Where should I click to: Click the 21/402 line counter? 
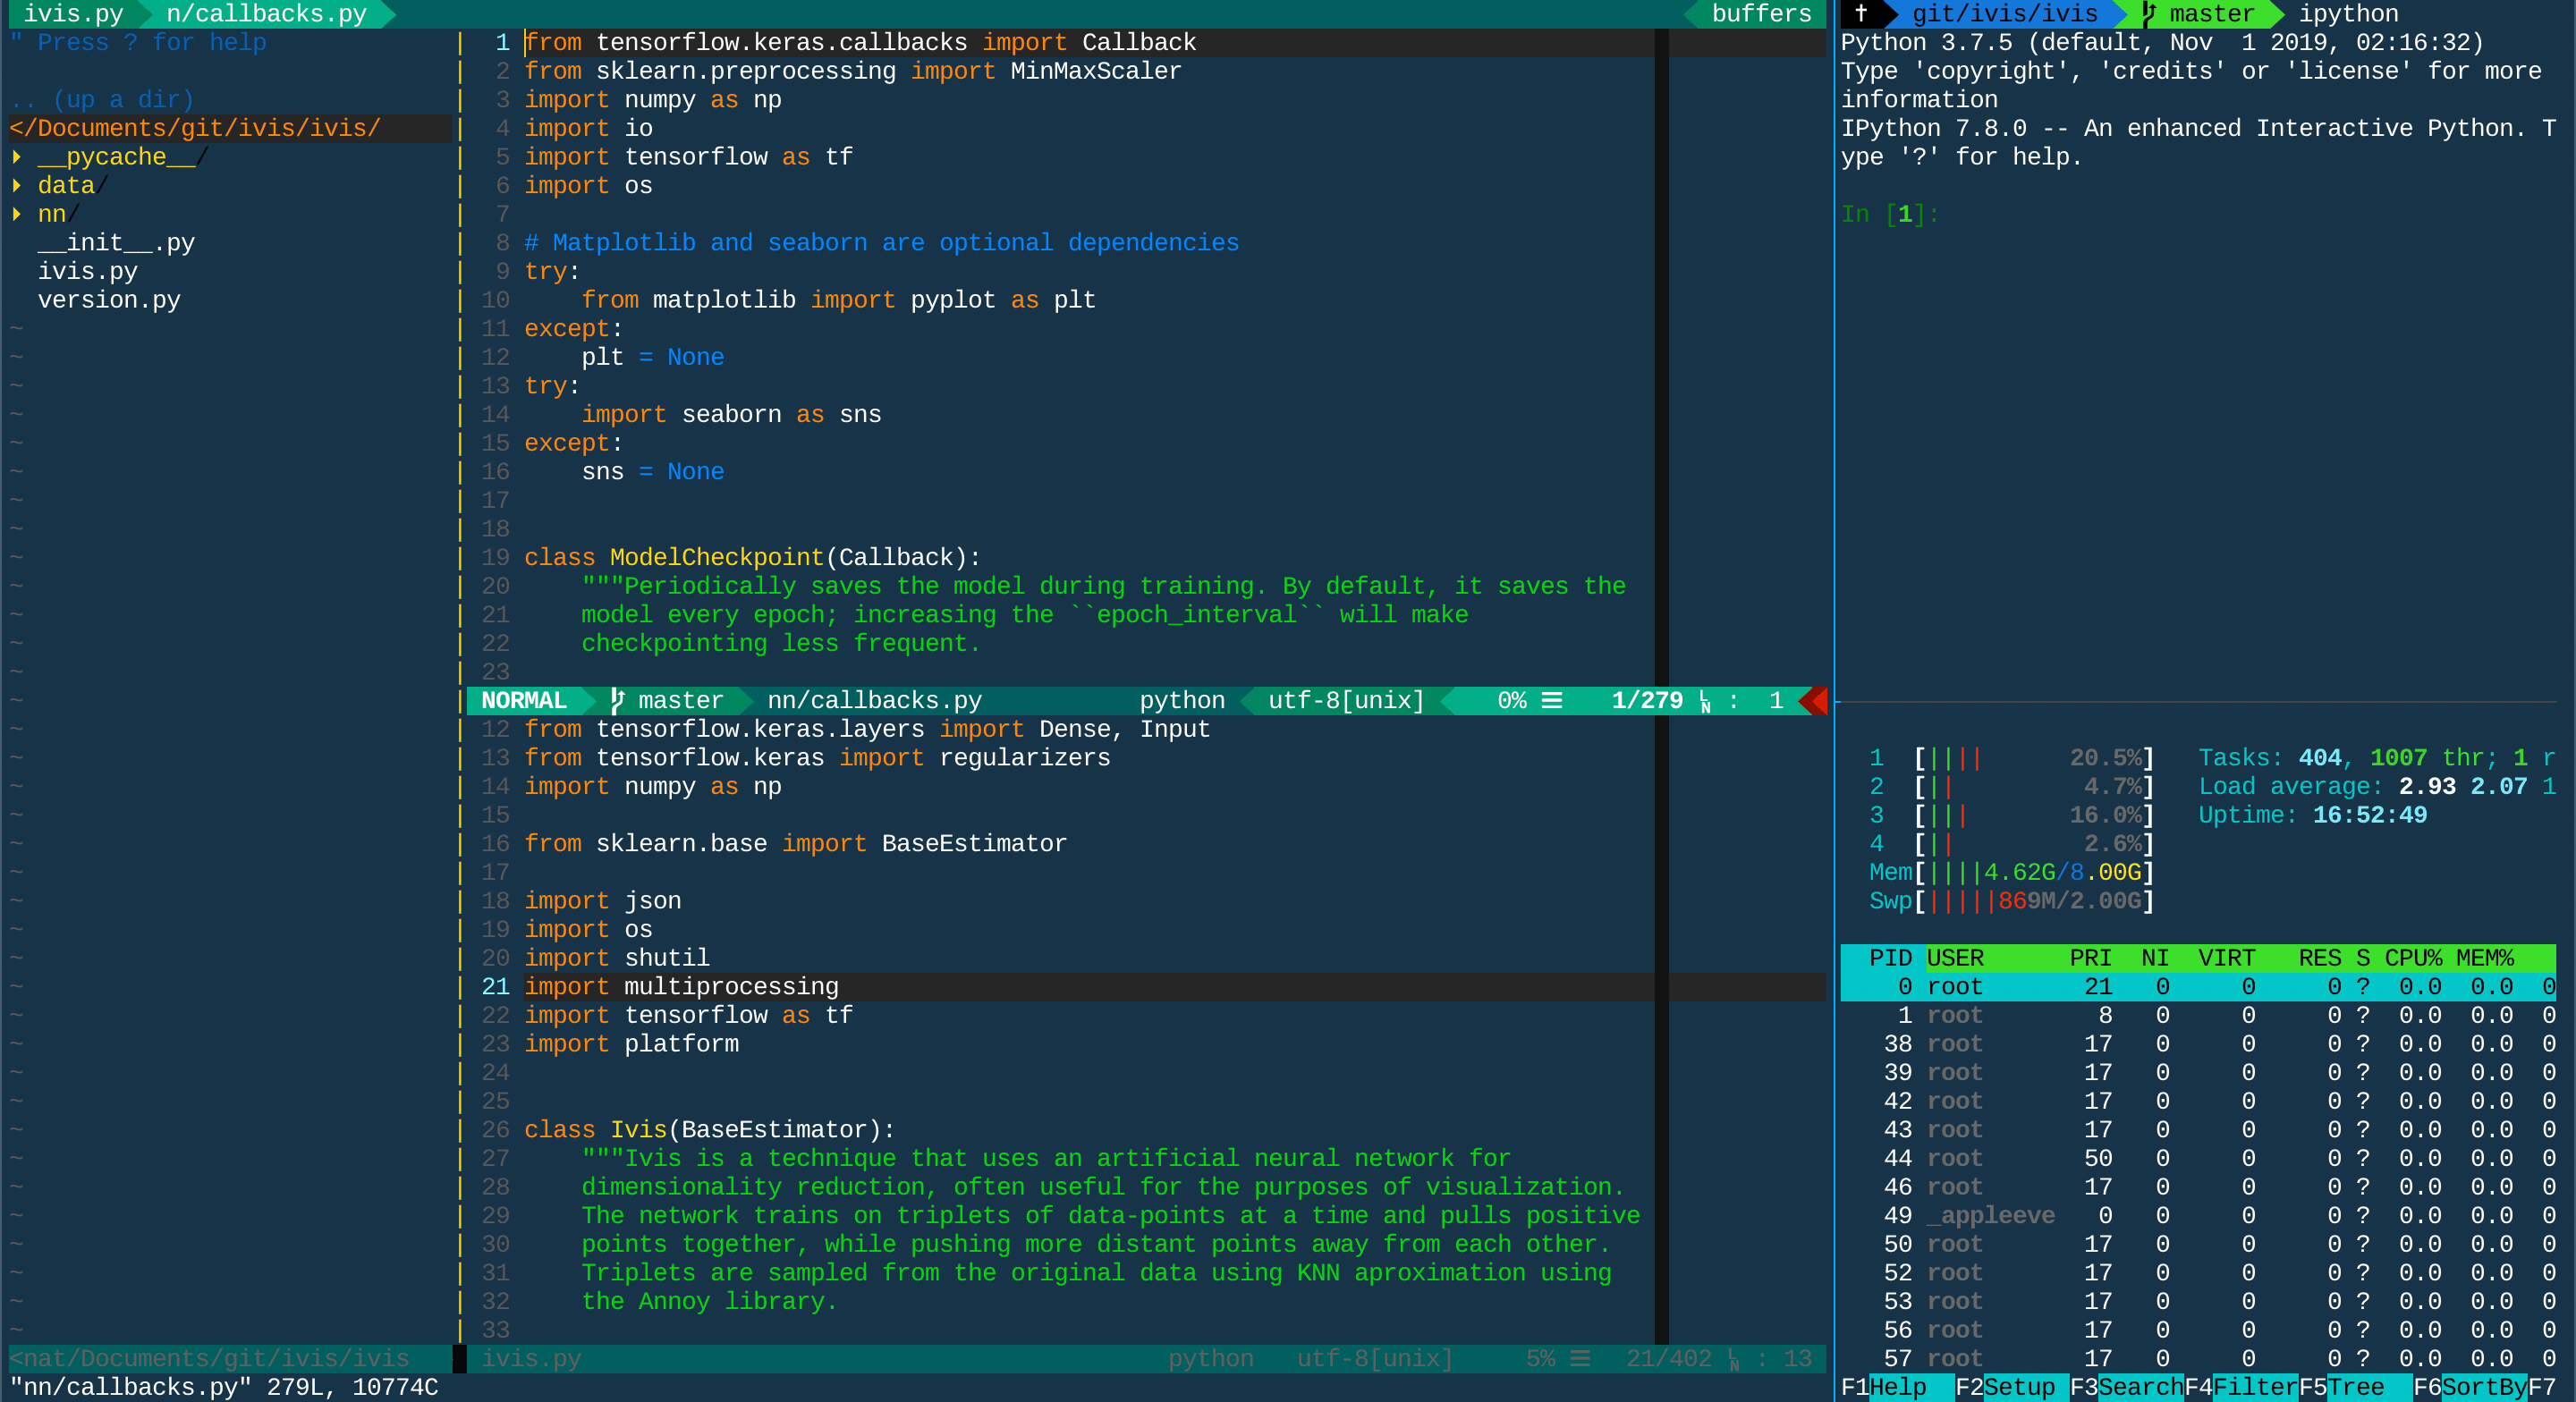point(1668,1359)
